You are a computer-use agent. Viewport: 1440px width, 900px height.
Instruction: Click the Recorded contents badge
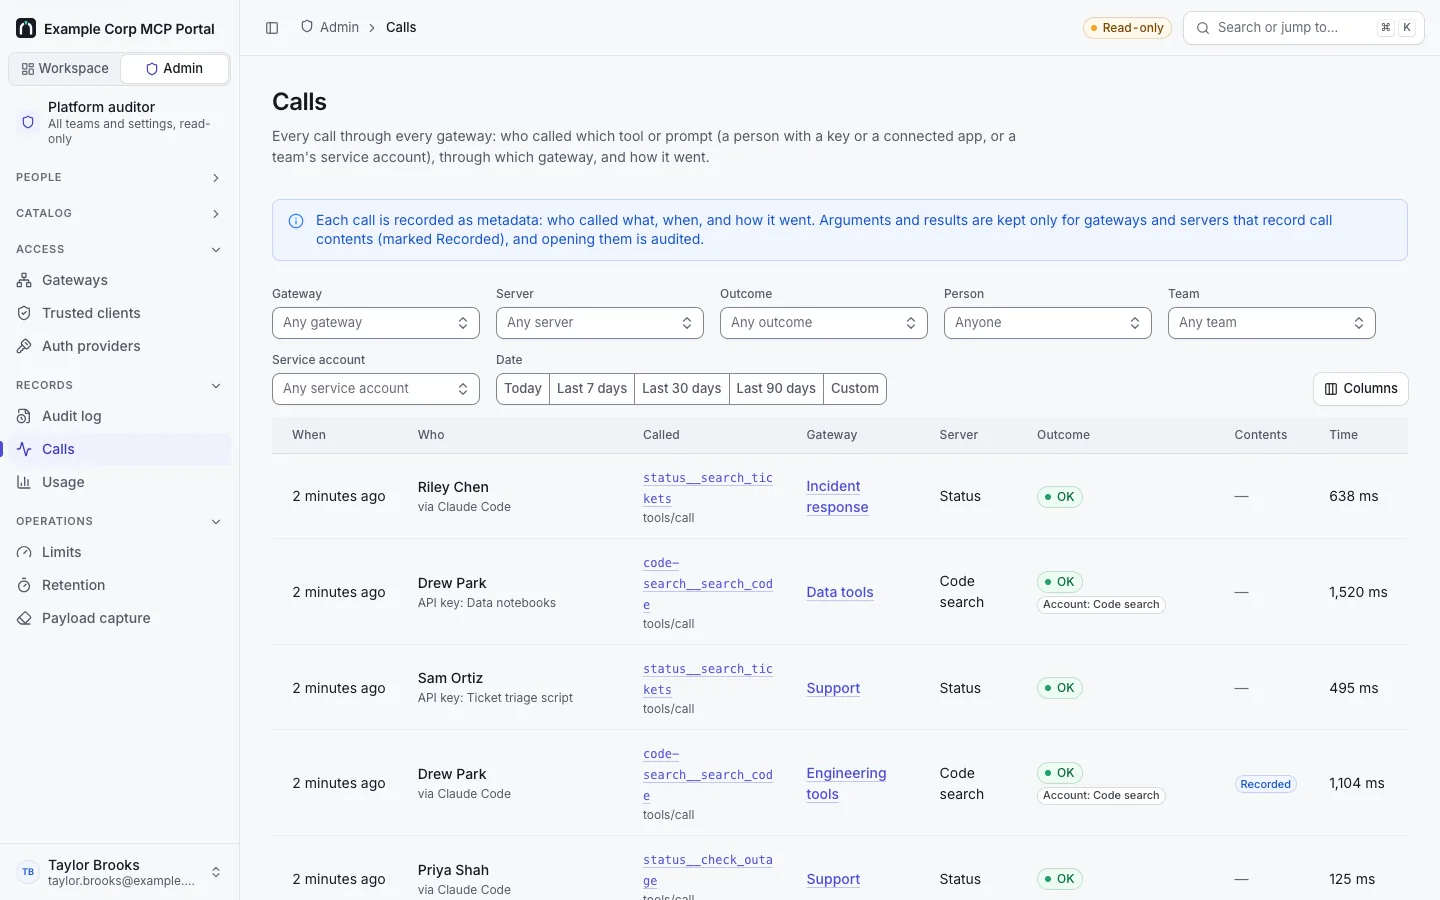click(x=1266, y=784)
